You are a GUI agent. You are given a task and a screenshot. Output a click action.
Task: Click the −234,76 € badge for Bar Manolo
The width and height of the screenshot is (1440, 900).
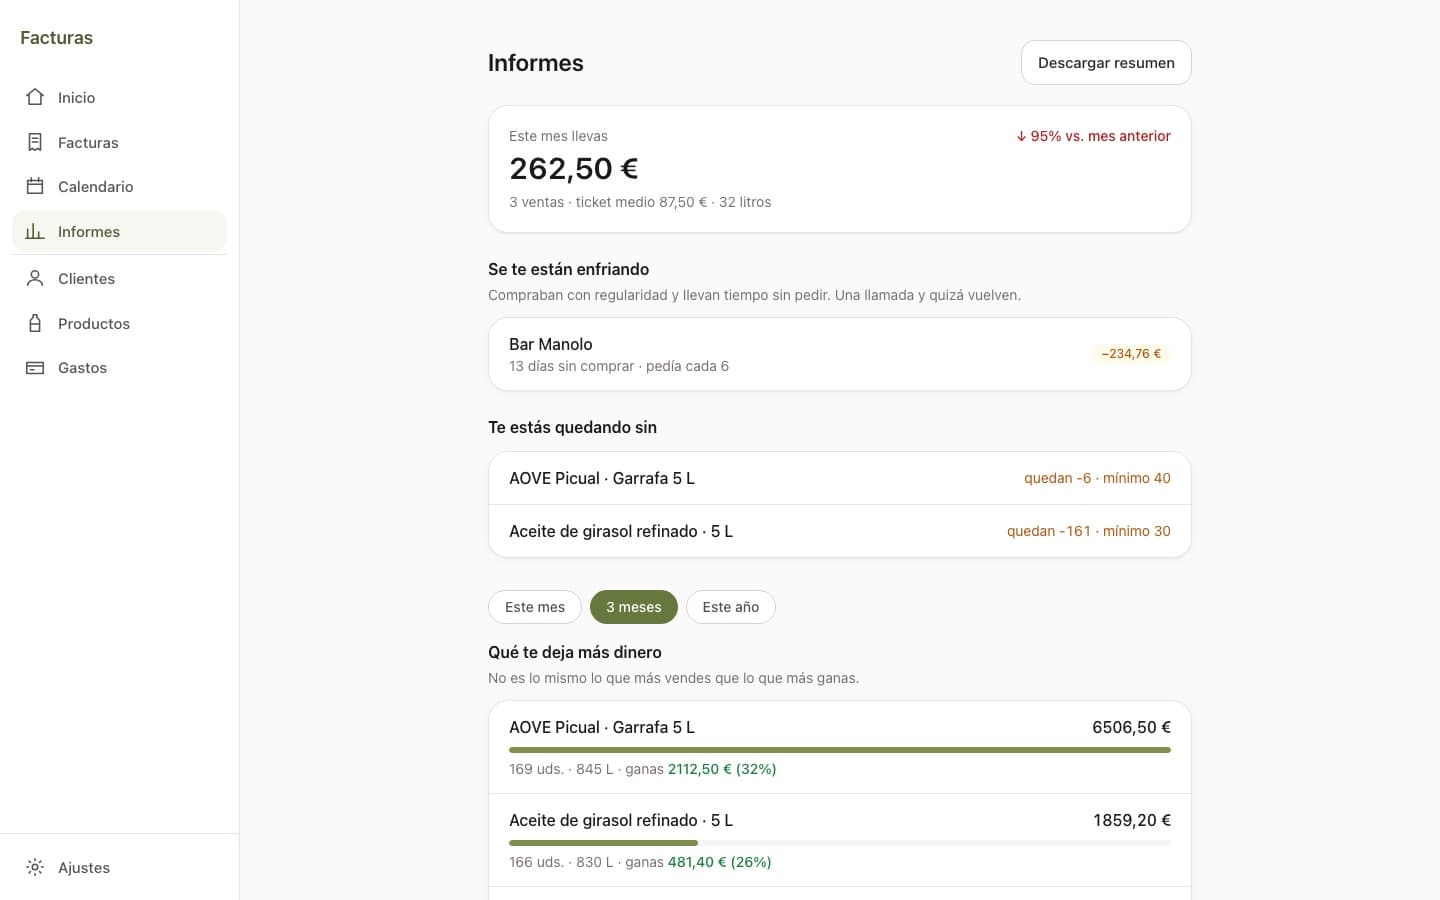coord(1131,353)
